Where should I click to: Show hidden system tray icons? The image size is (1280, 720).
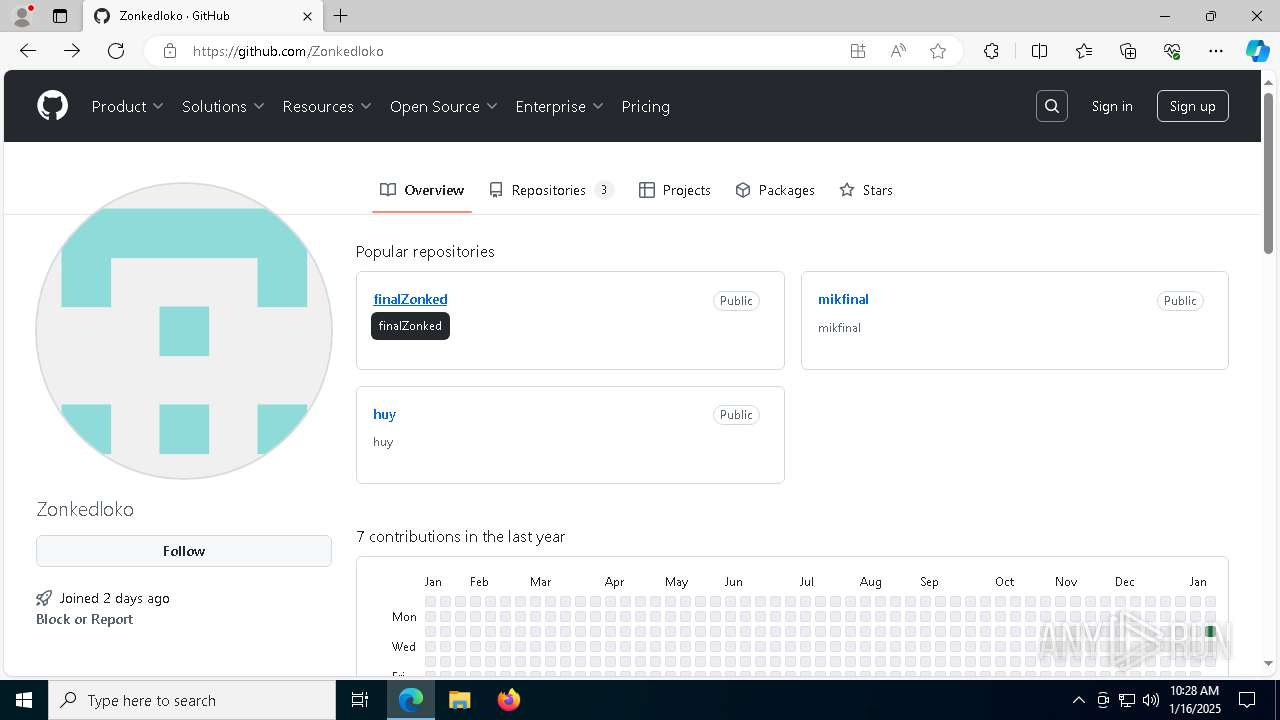(1078, 700)
